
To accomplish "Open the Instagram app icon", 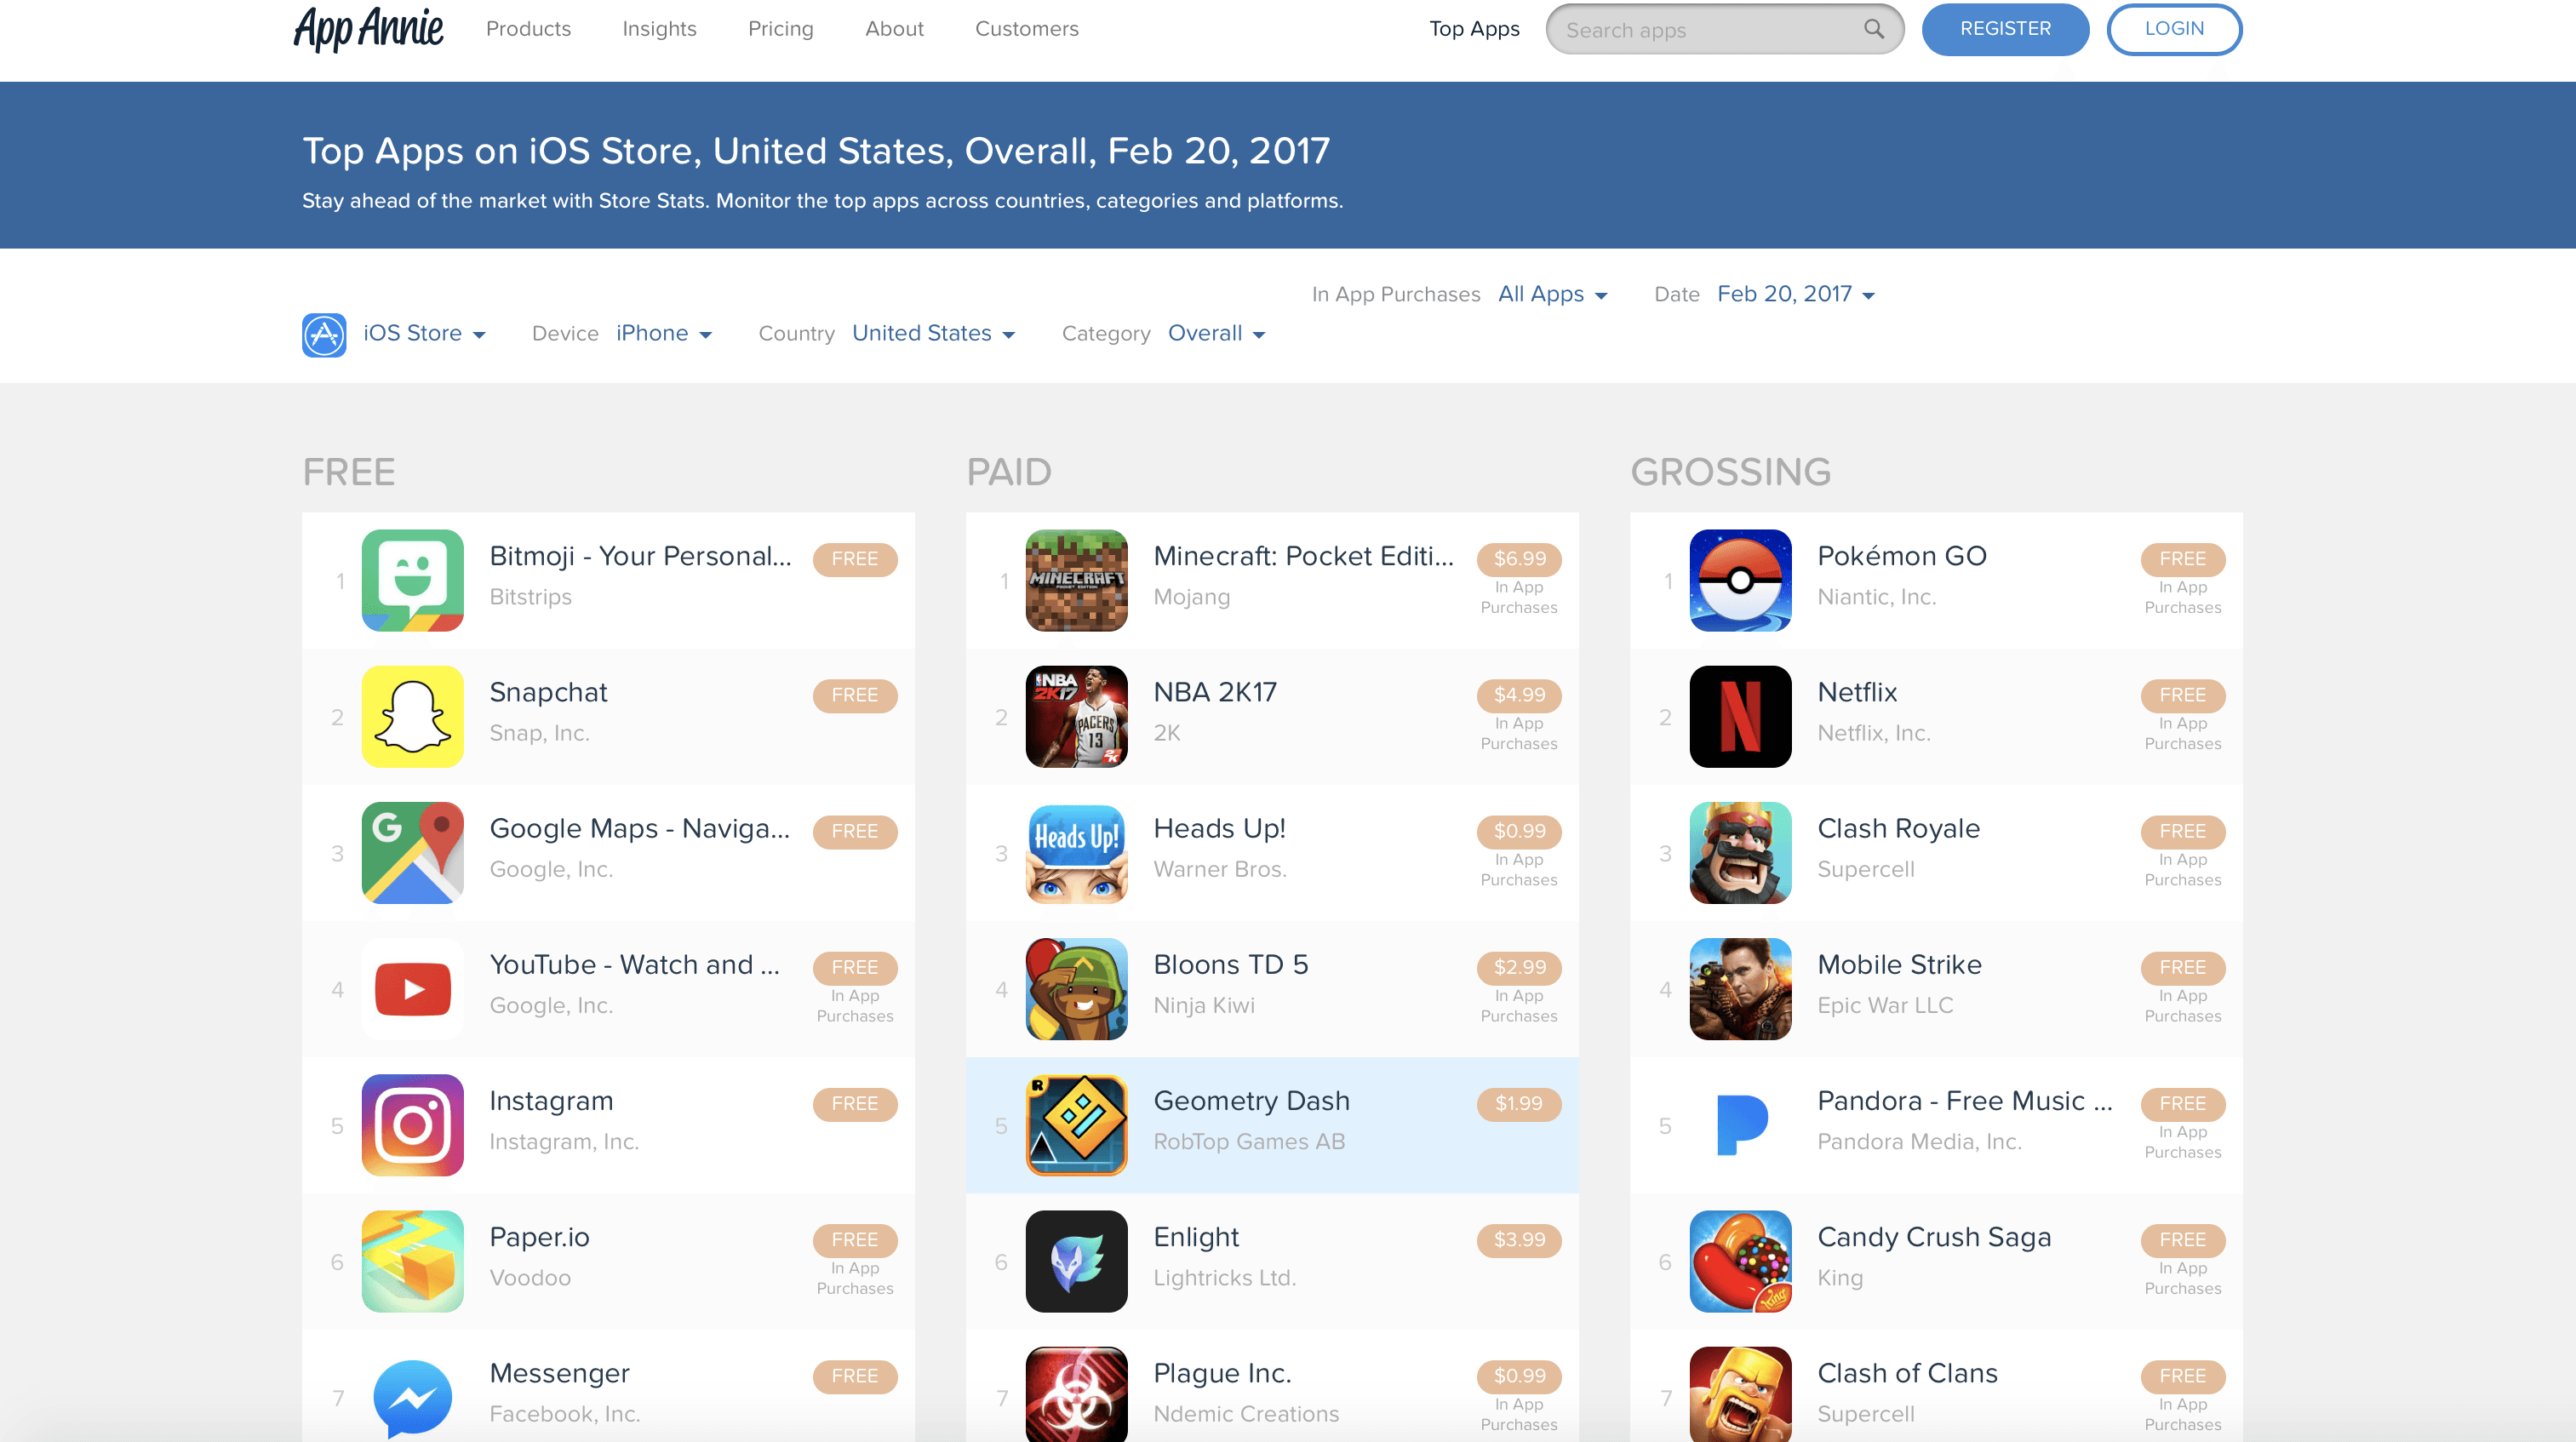I will [x=412, y=1125].
